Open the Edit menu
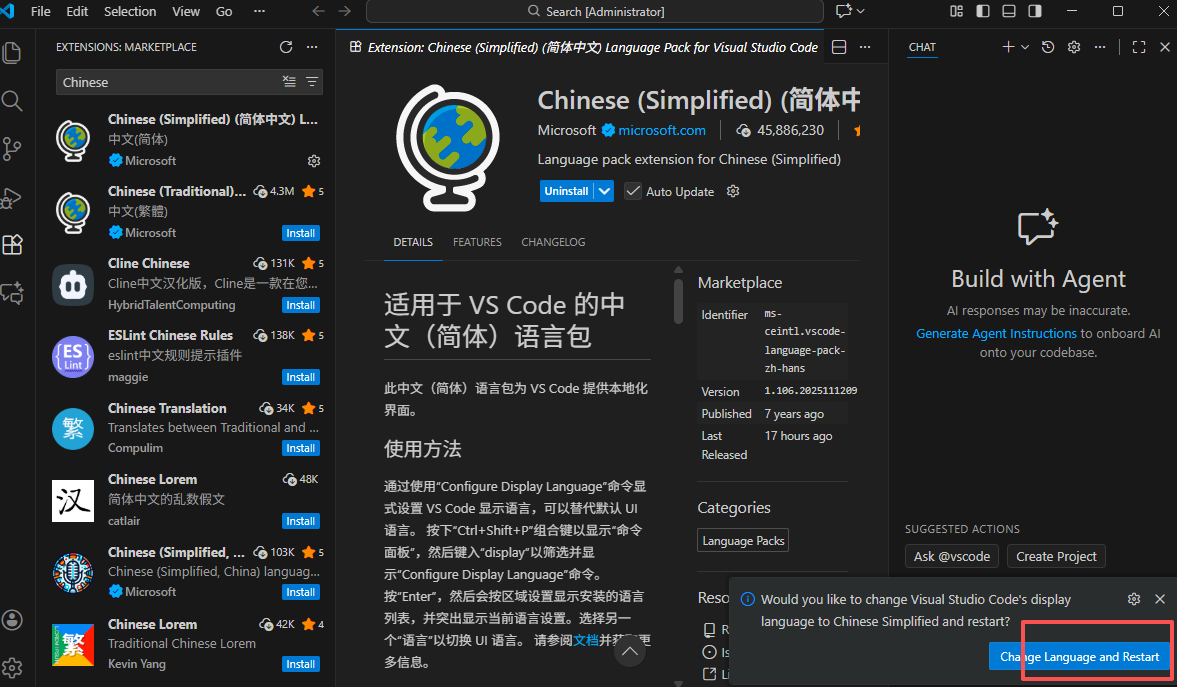The width and height of the screenshot is (1177, 687). [77, 11]
